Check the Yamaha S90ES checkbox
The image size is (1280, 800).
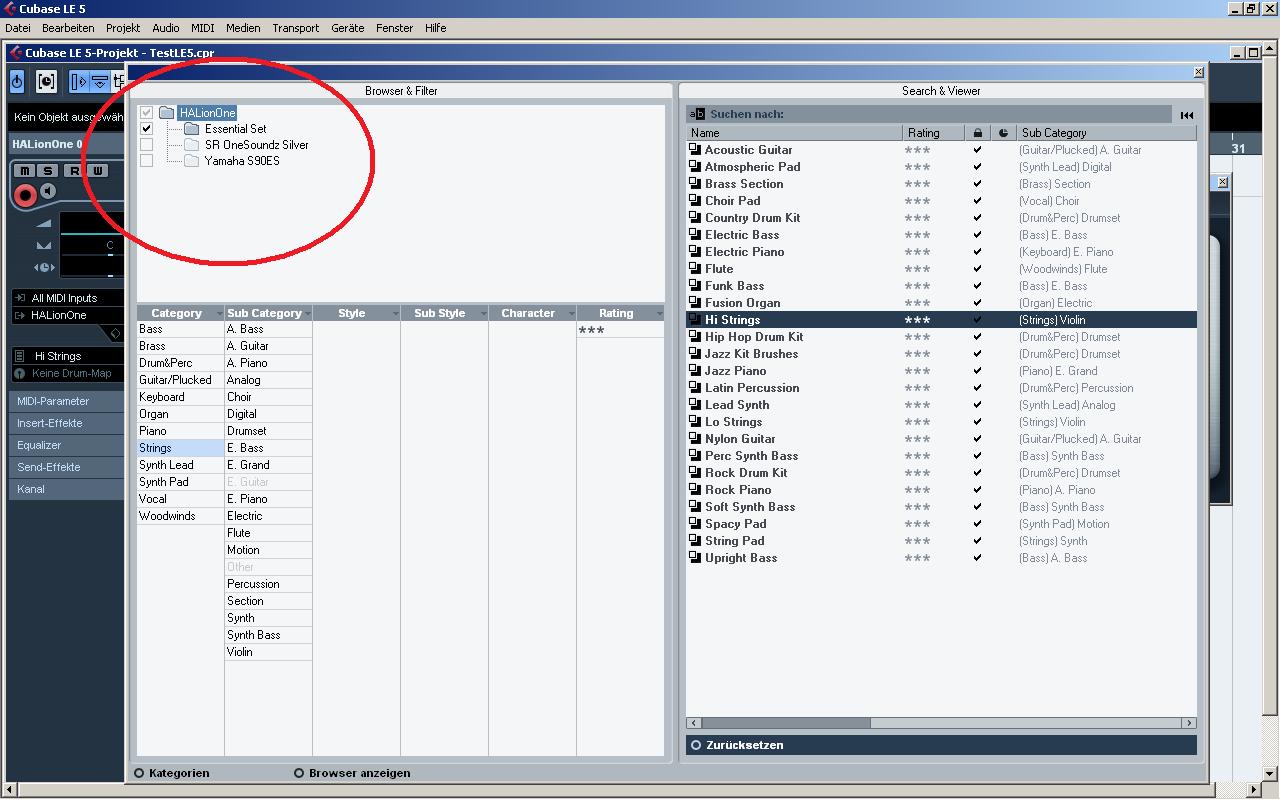coord(147,161)
